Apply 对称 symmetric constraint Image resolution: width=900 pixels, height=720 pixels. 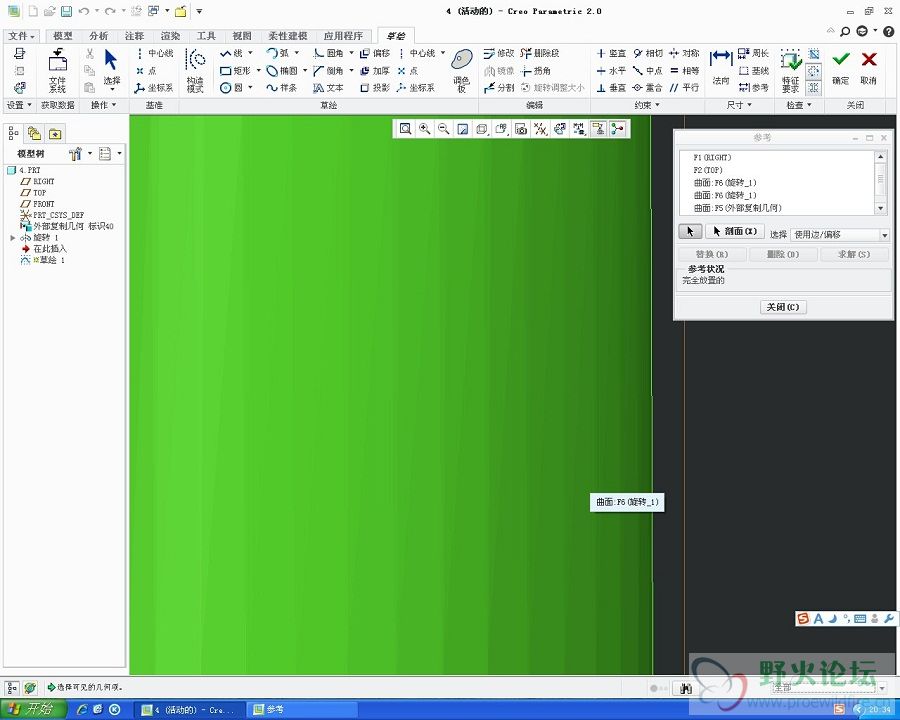pyautogui.click(x=684, y=53)
